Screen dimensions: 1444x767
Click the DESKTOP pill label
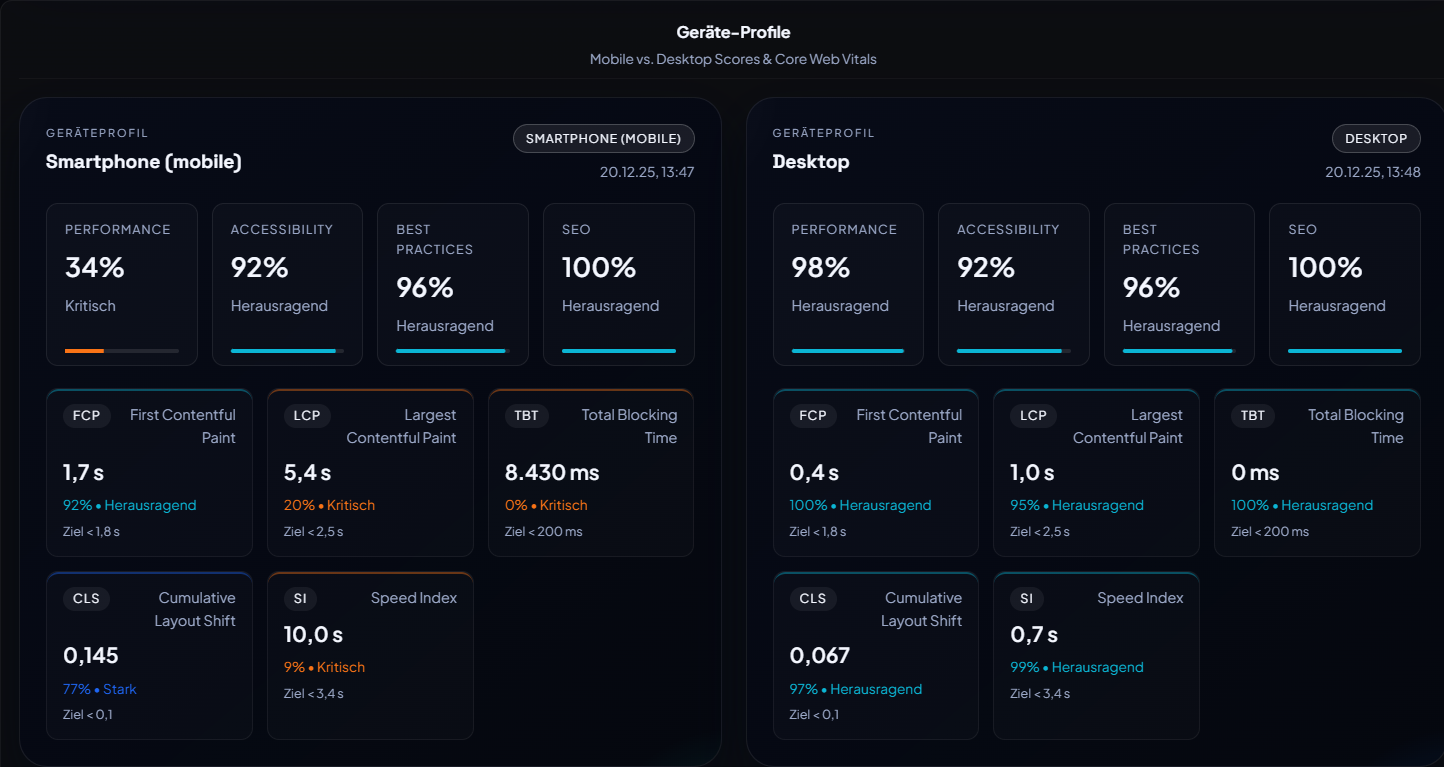click(1376, 139)
